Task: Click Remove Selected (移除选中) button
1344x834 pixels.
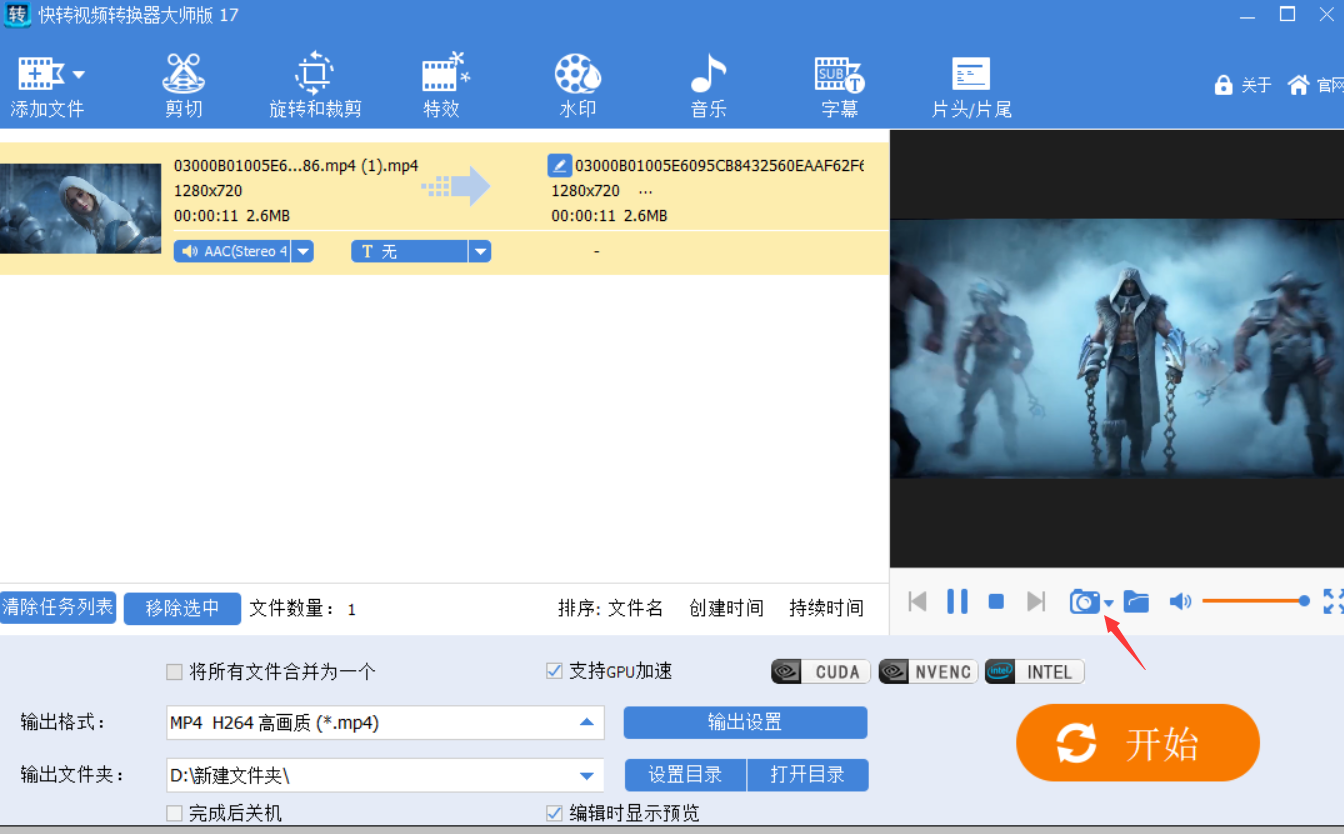Action: [182, 608]
